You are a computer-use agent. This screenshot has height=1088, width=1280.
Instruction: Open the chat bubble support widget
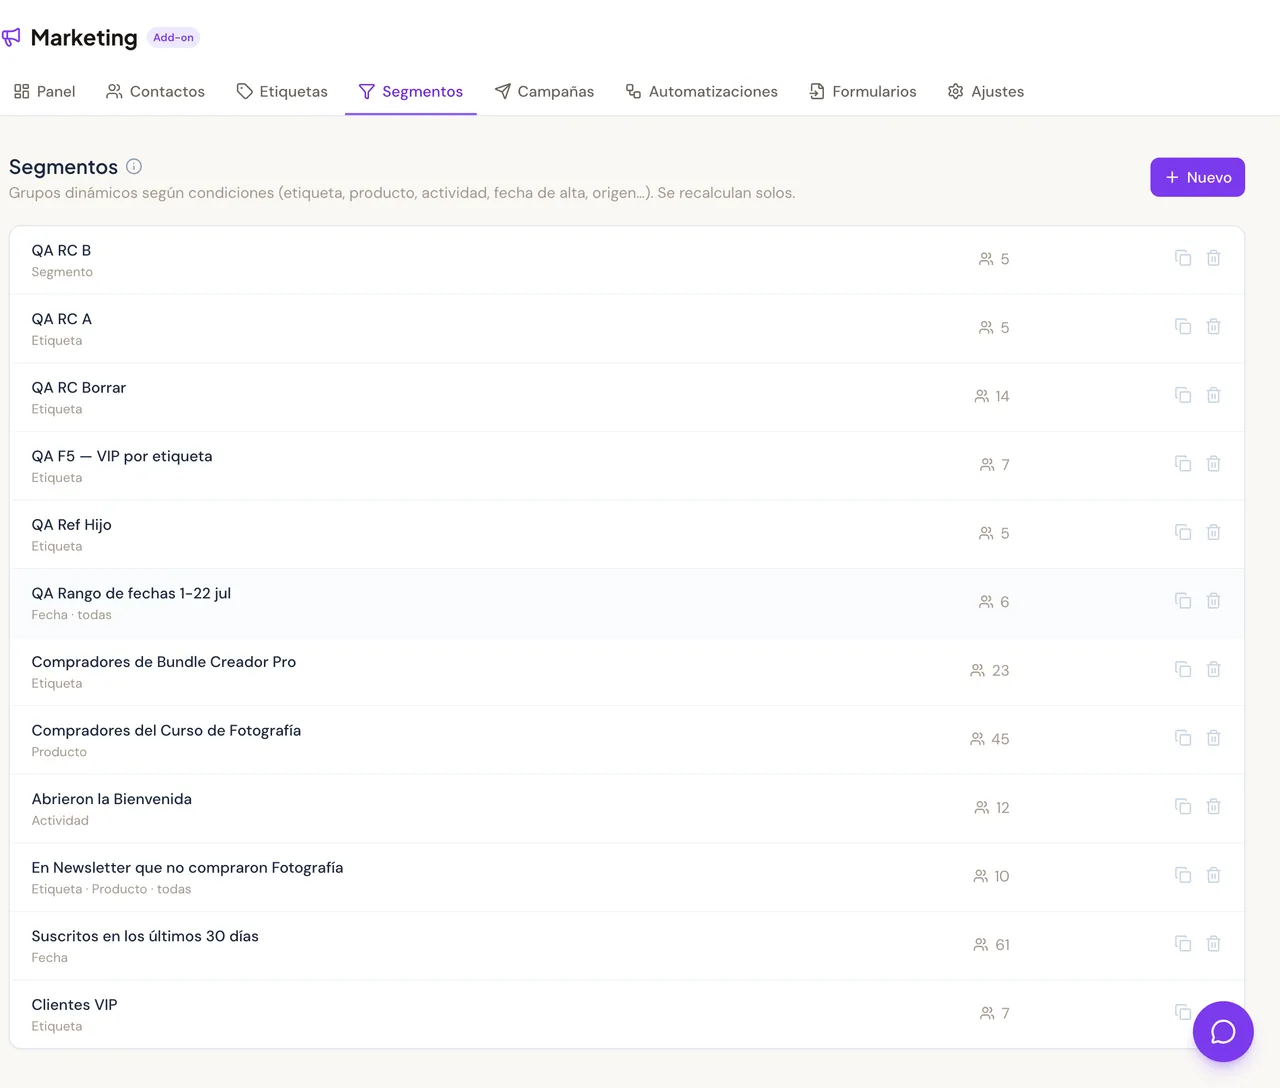[1223, 1031]
